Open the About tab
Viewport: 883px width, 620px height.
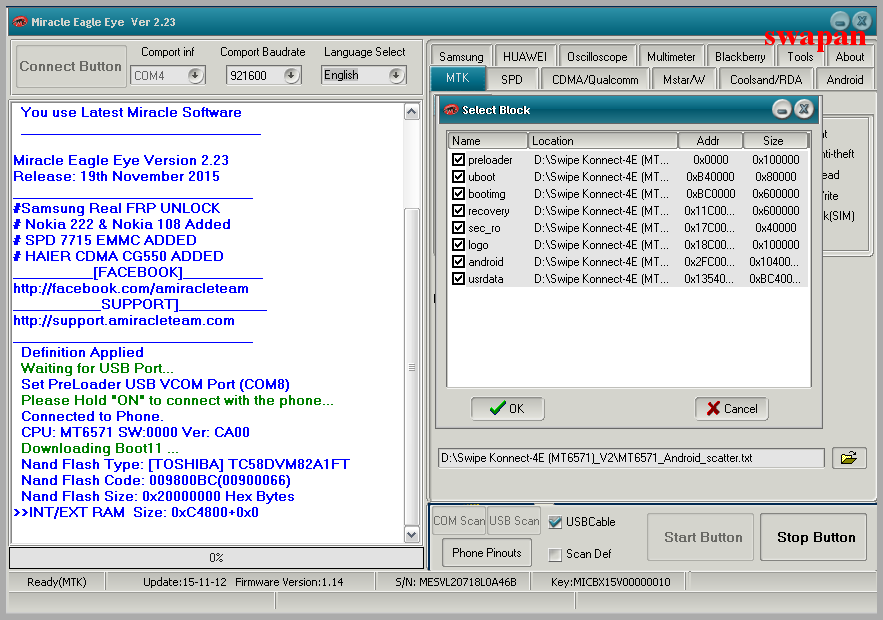click(x=850, y=56)
